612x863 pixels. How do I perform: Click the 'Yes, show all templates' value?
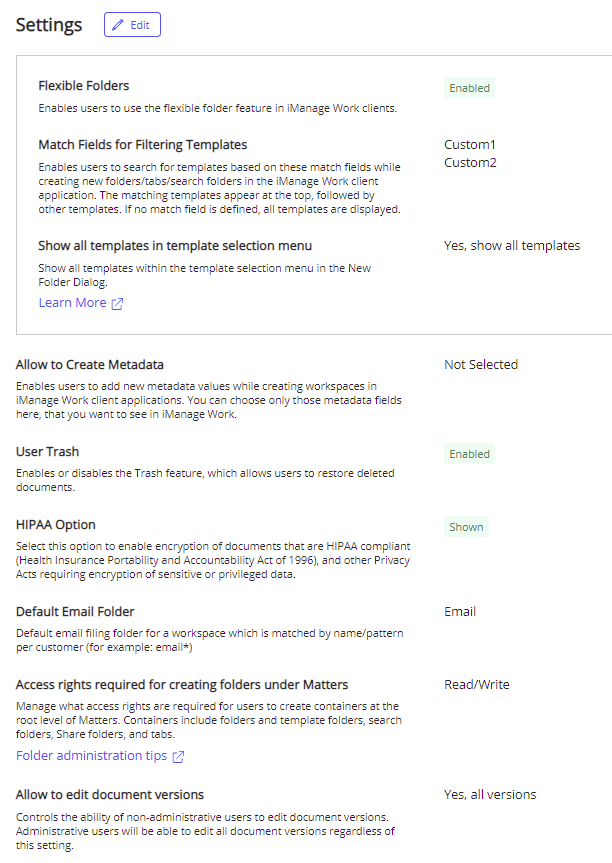pyautogui.click(x=512, y=246)
